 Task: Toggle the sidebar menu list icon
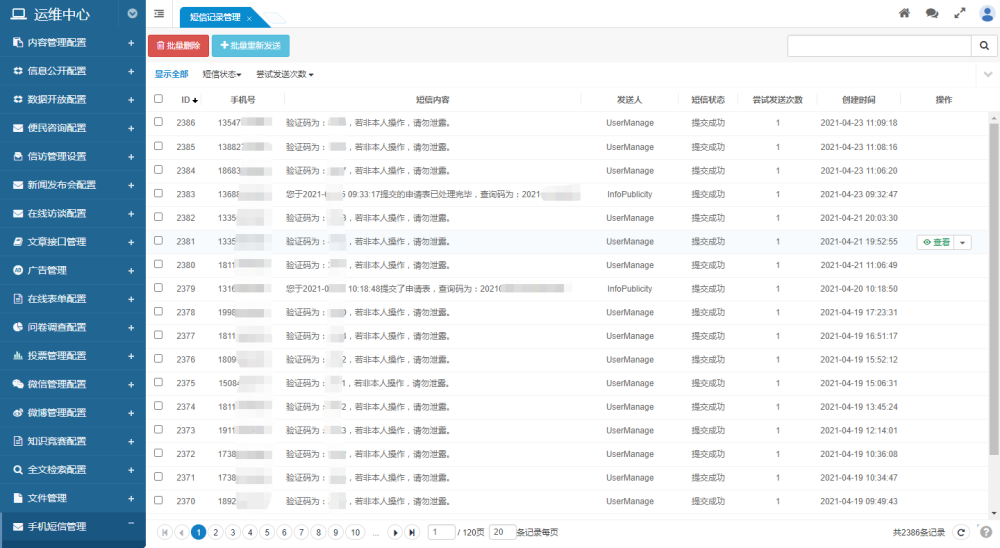[x=160, y=14]
